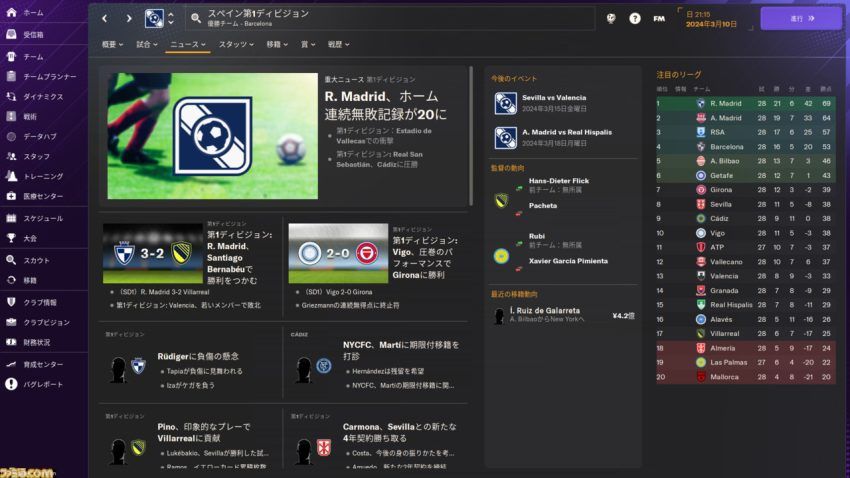Expand the 賞 dropdown
Viewport: 850px width, 478px height.
point(308,44)
